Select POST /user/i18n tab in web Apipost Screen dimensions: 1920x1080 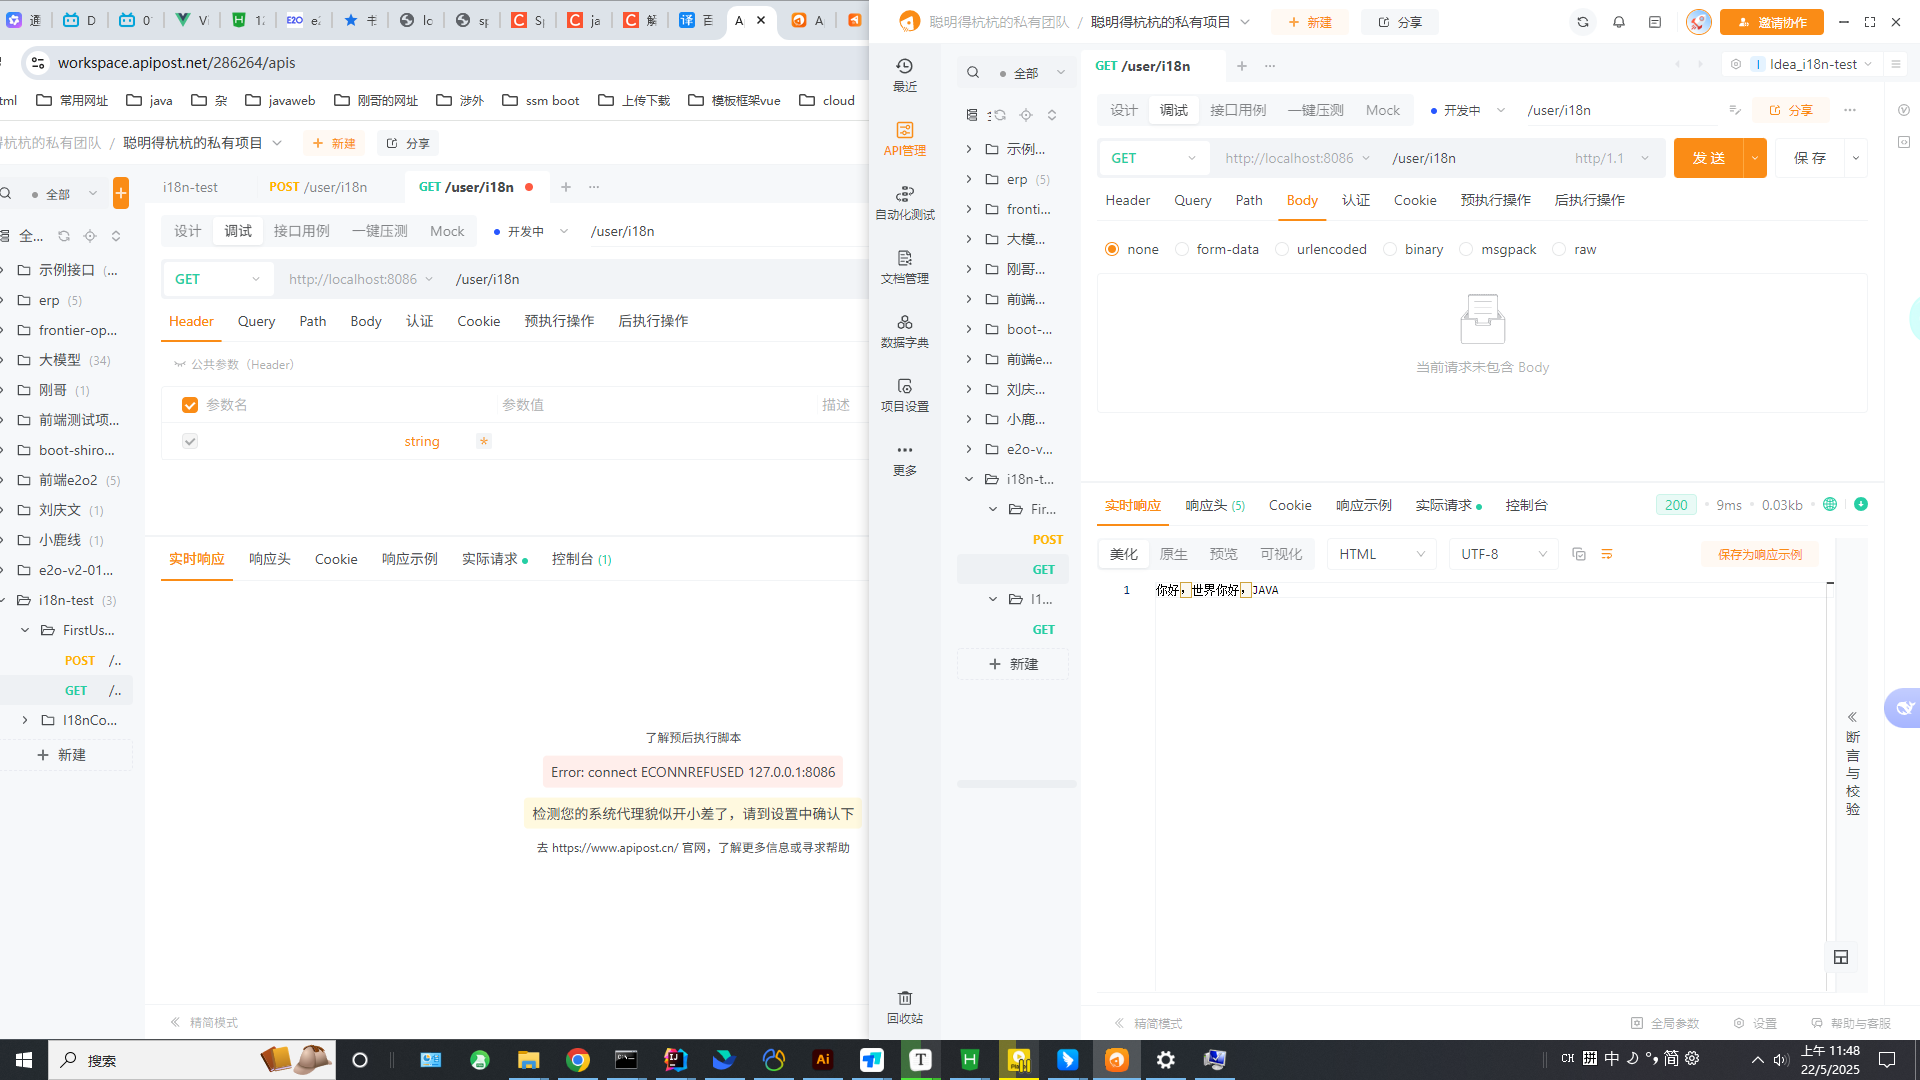click(318, 187)
